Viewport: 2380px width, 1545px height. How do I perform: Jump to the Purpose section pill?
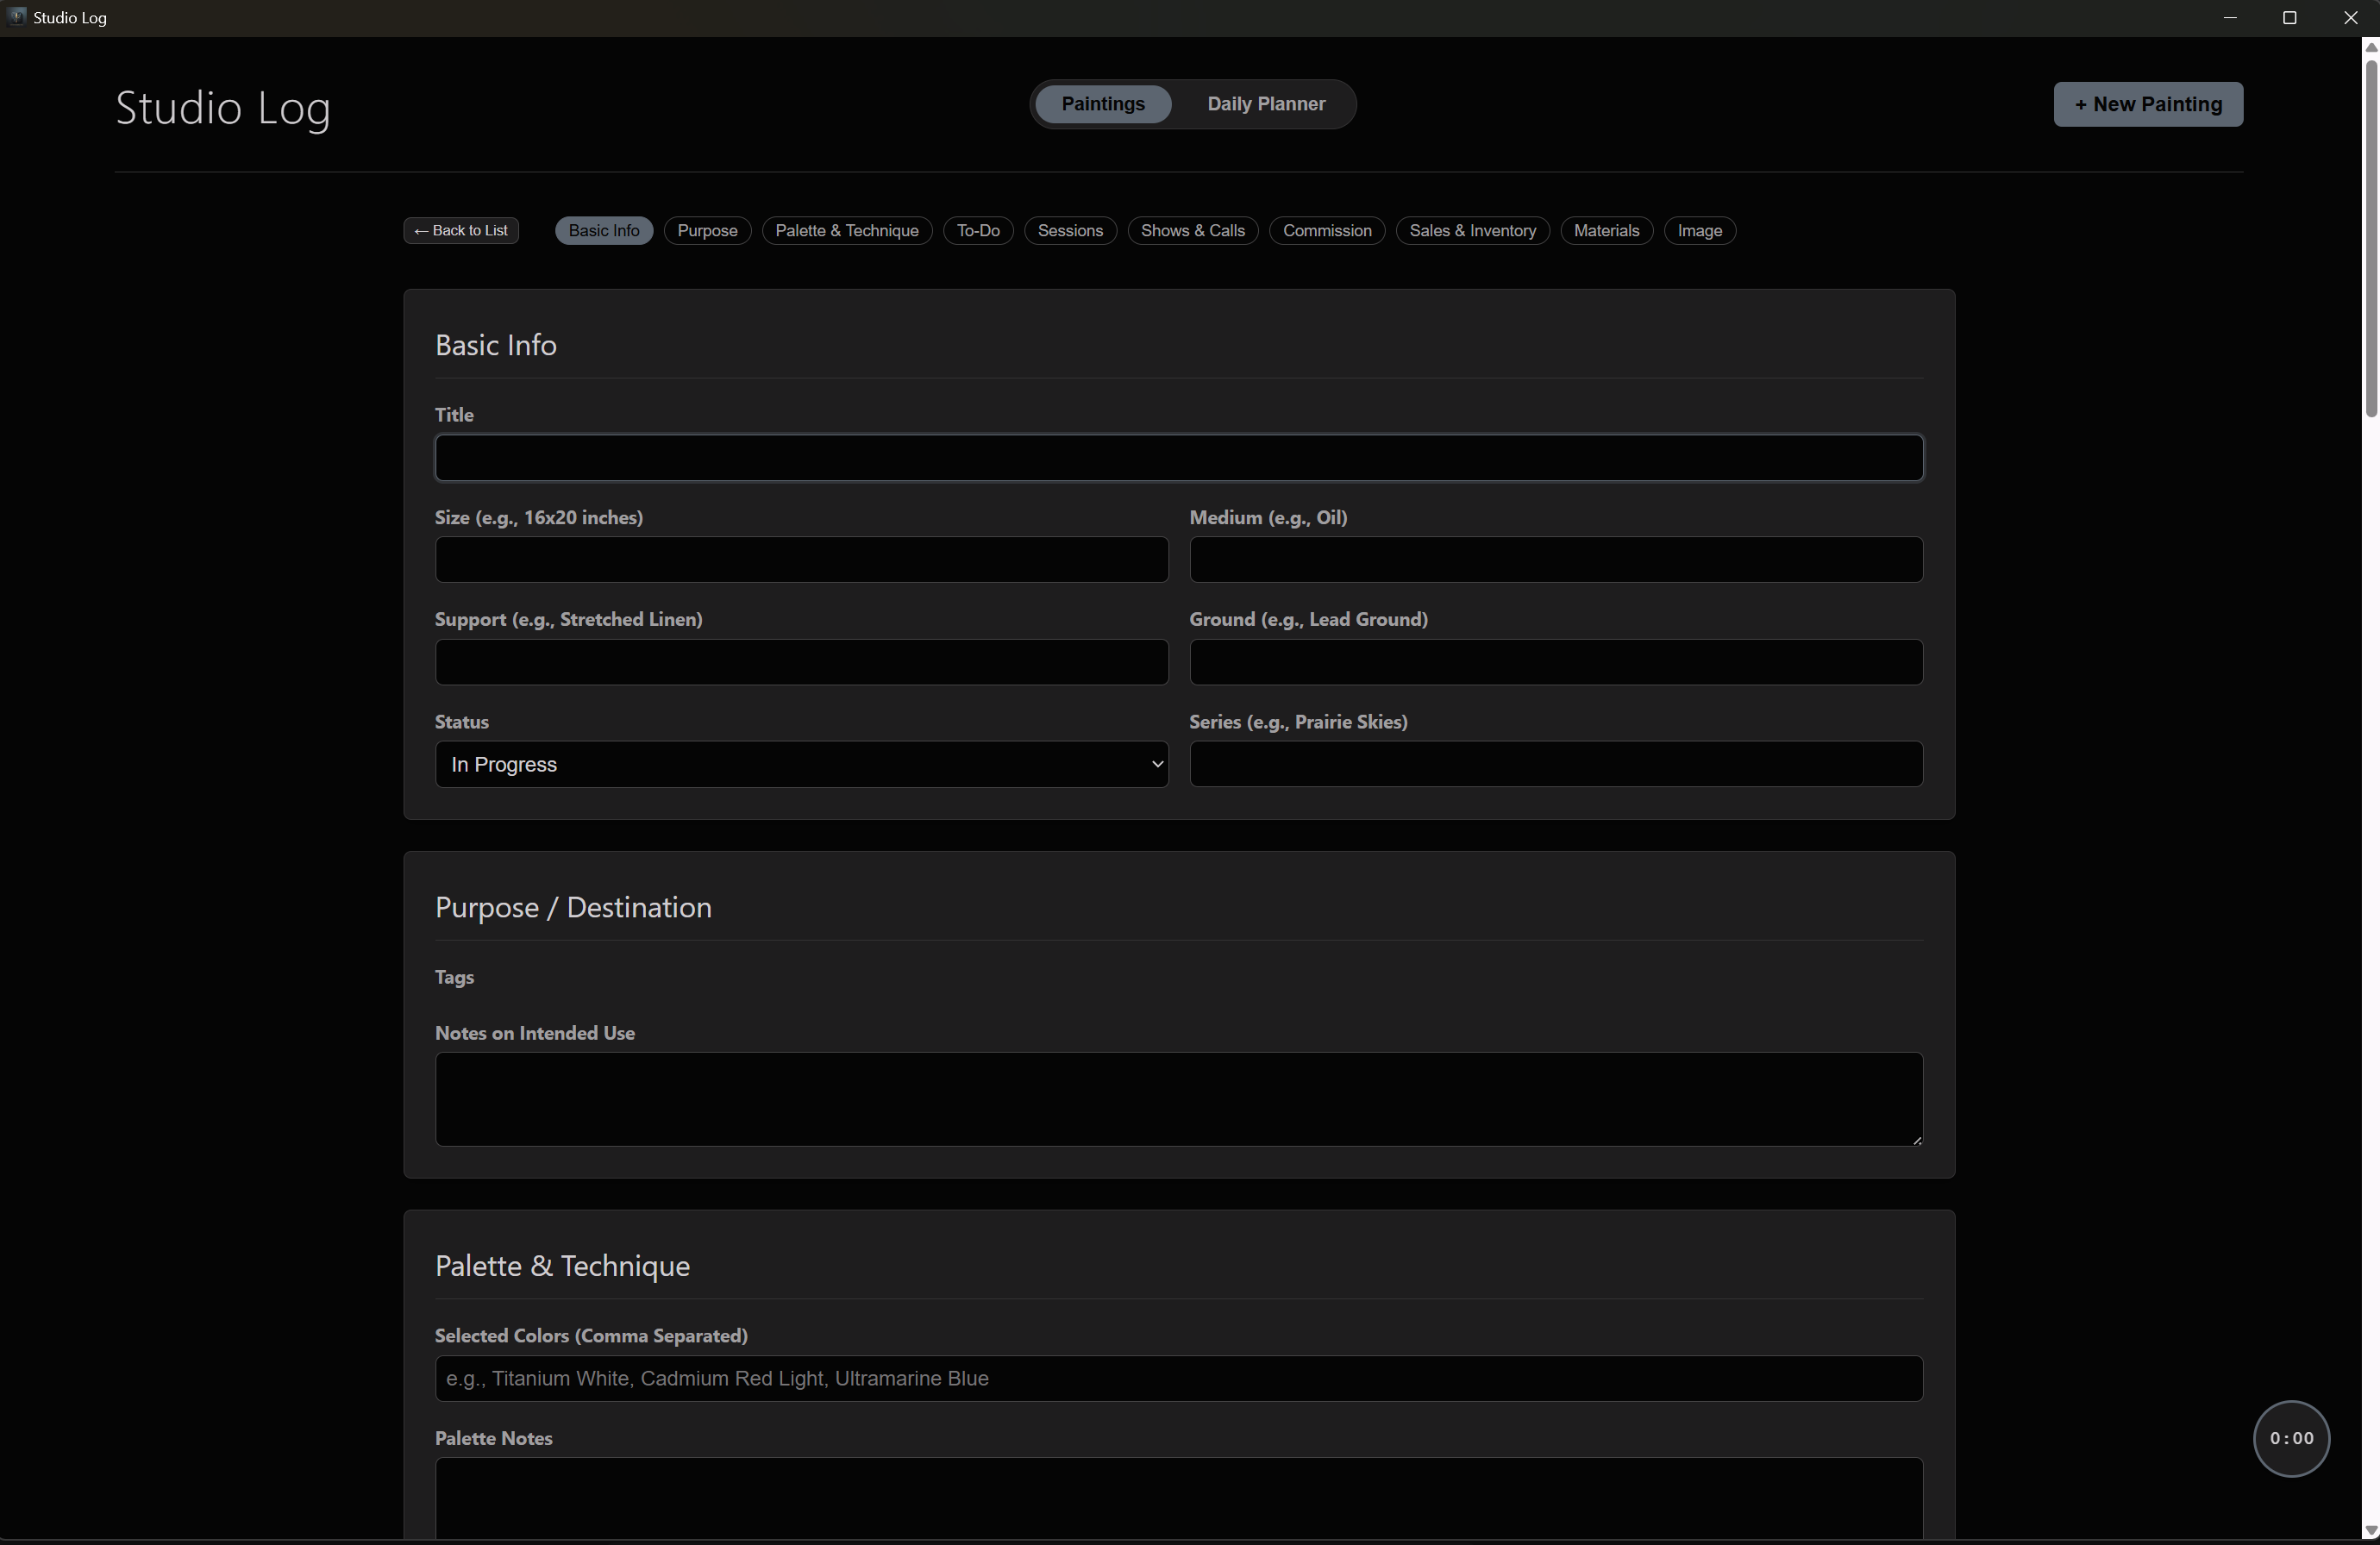click(x=707, y=231)
